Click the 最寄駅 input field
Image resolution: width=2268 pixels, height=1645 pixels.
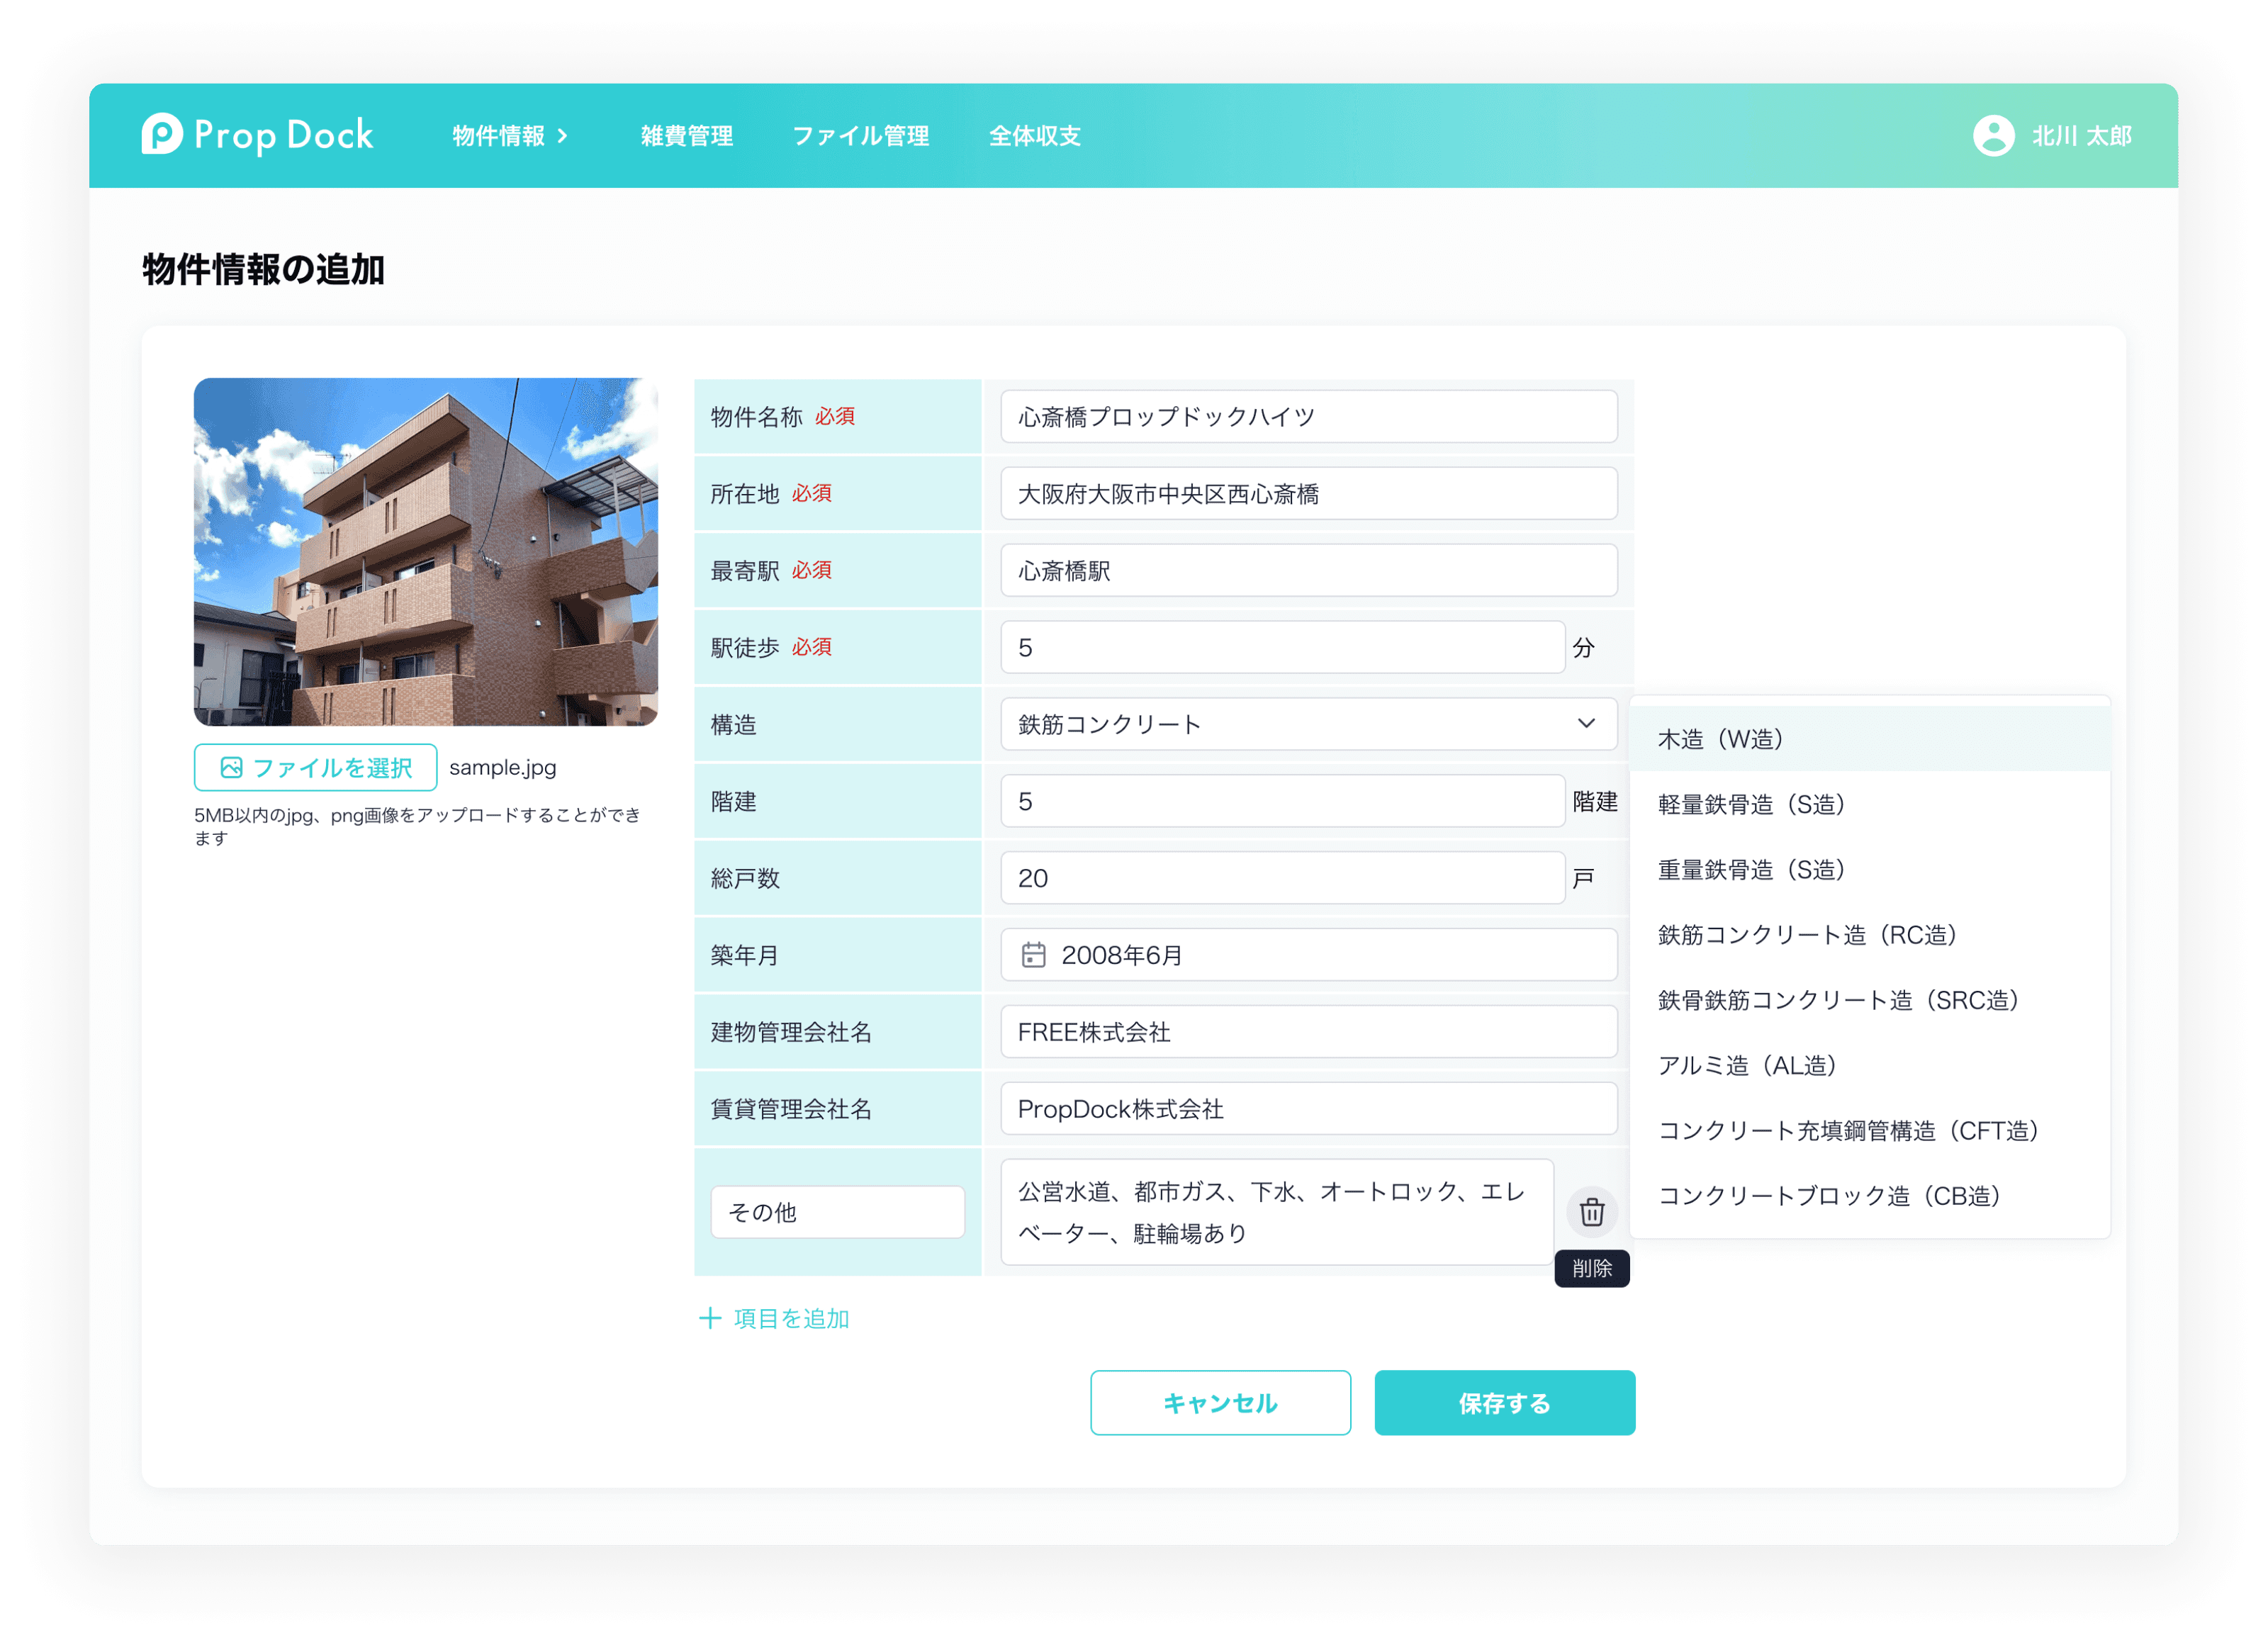pyautogui.click(x=1308, y=570)
